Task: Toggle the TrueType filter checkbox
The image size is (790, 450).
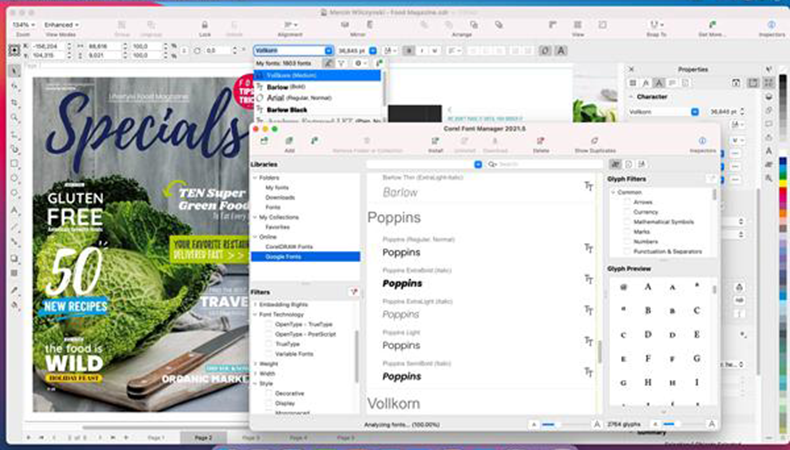Action: click(x=268, y=344)
